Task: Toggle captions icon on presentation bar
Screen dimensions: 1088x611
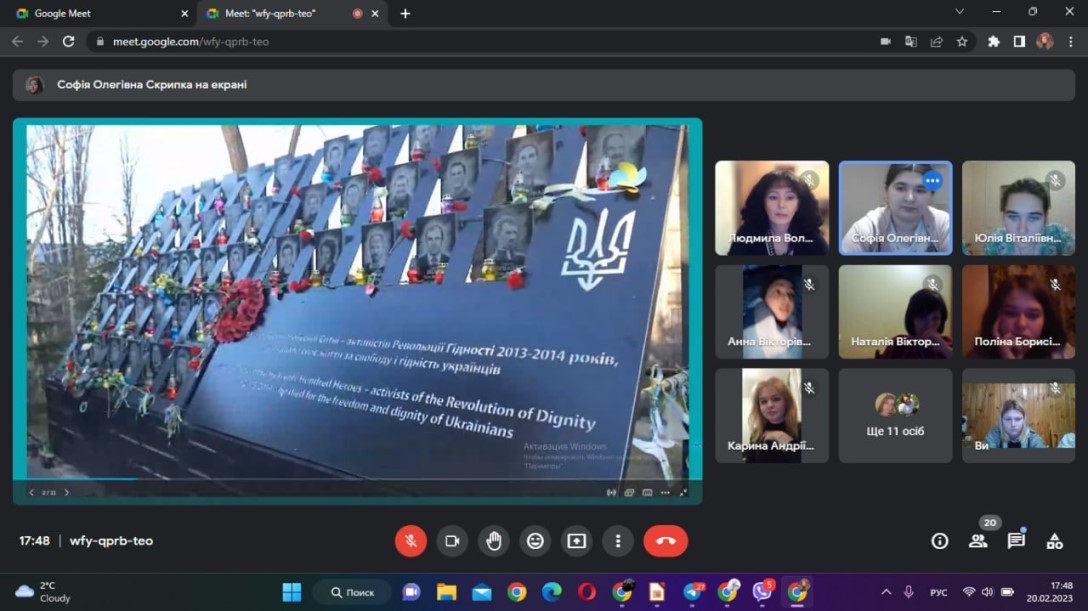Action: 647,492
